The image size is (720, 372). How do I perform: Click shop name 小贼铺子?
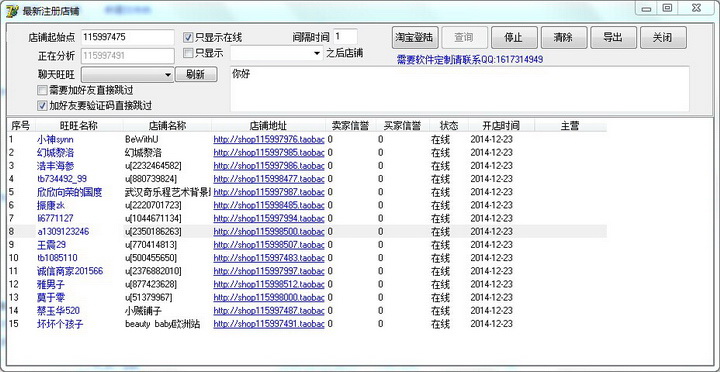tap(143, 310)
